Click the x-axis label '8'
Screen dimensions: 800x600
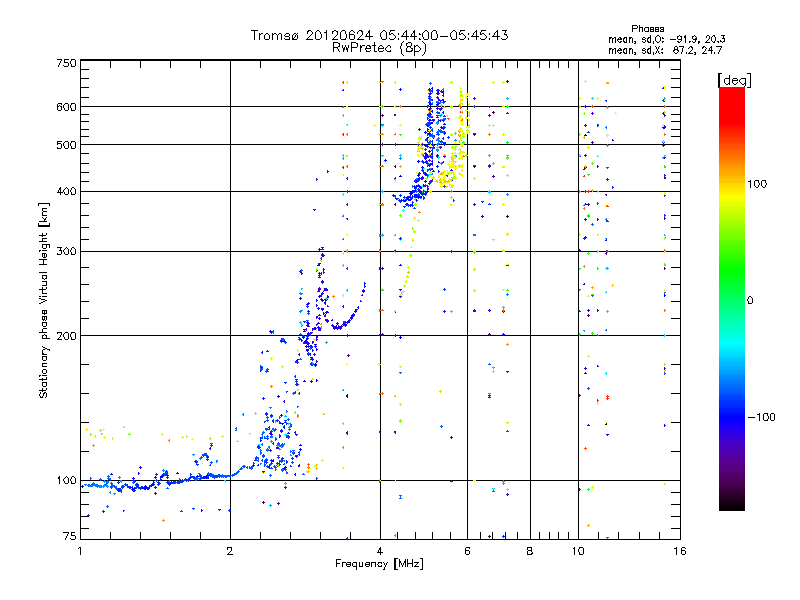[x=530, y=551]
